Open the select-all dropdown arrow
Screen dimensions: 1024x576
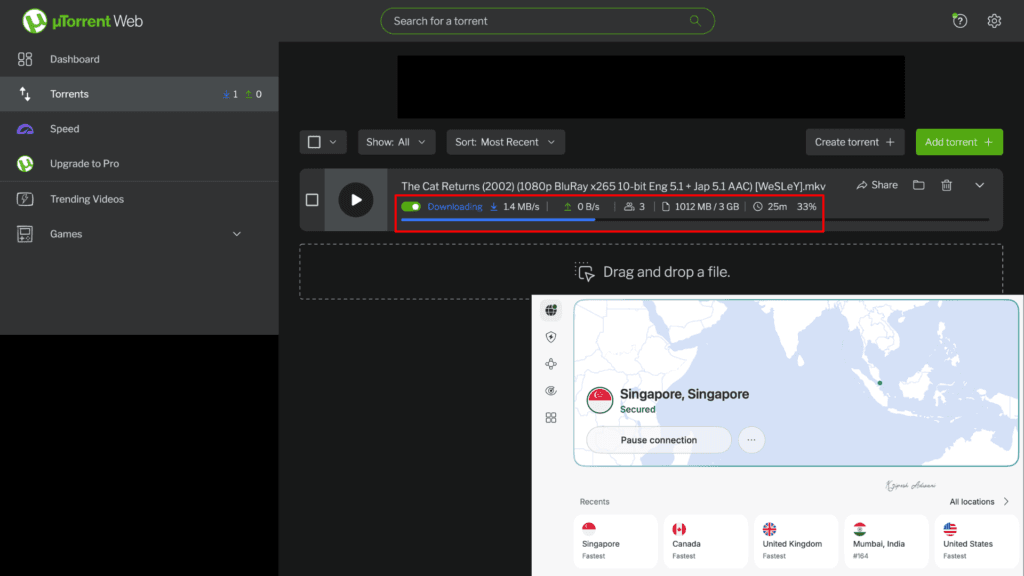pos(333,142)
